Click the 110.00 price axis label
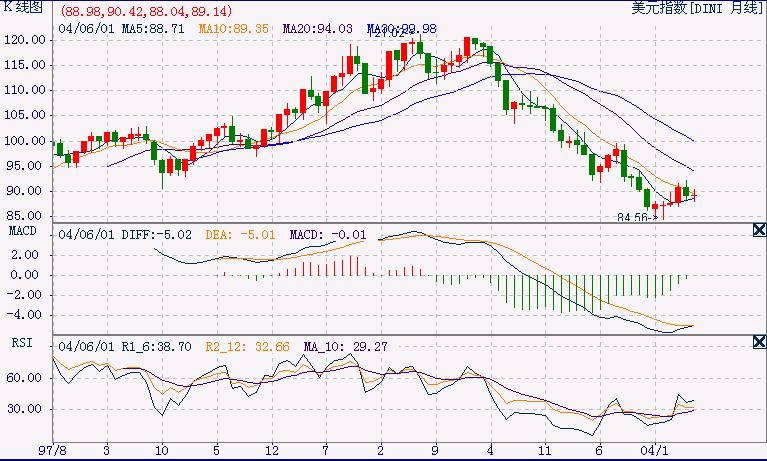 [x=25, y=90]
